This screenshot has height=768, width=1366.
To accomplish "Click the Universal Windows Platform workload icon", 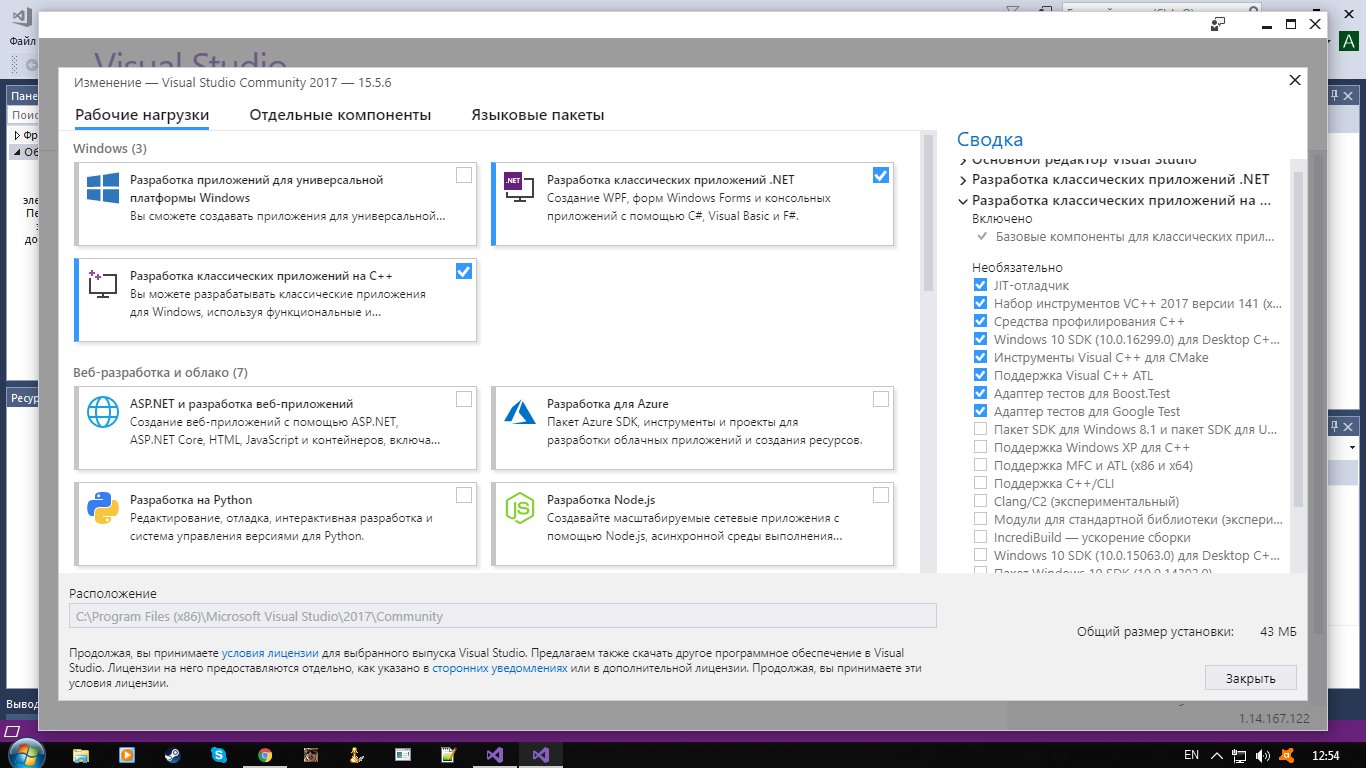I will click(103, 190).
